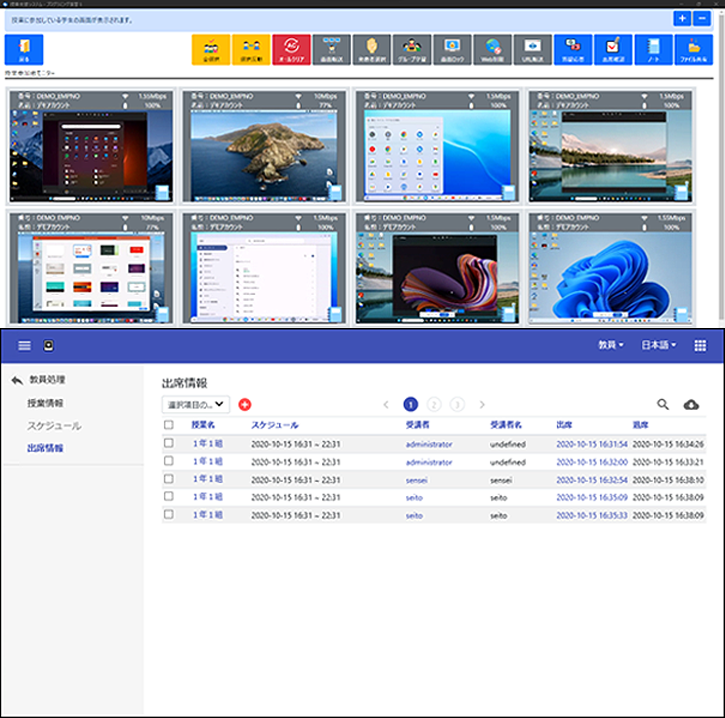Select スケジュール in the sidebar
Viewport: 725px width, 718px height.
pos(54,426)
